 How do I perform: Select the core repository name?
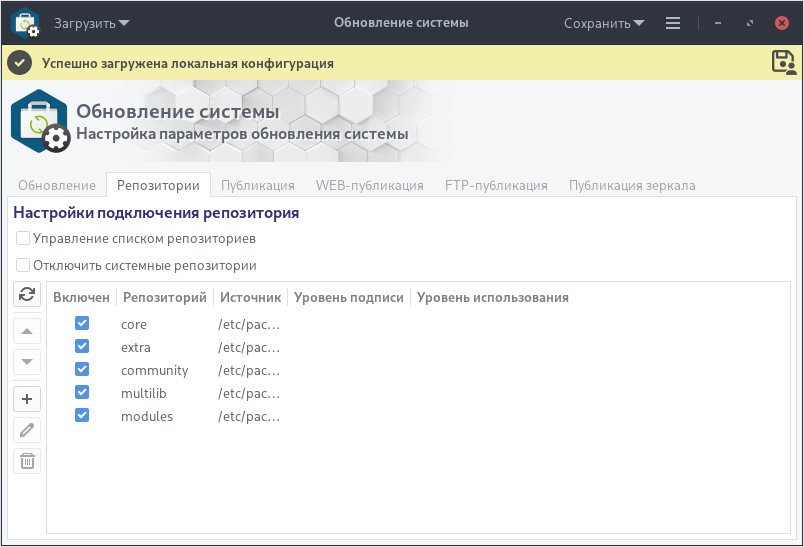(134, 325)
